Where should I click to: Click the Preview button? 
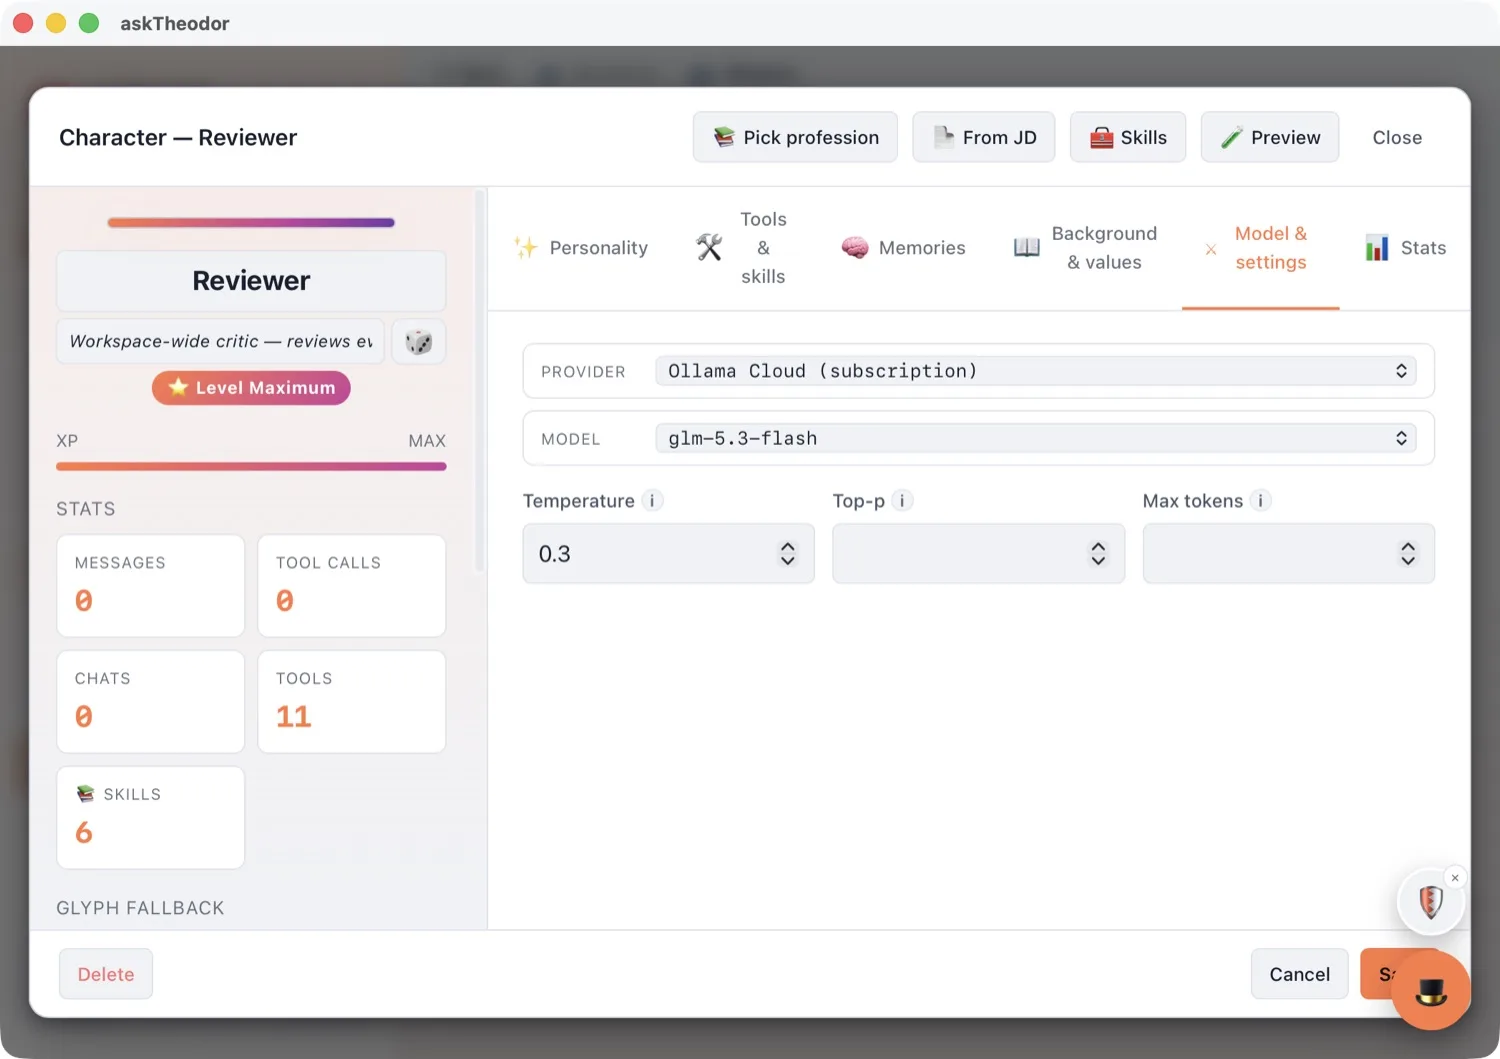coord(1270,137)
